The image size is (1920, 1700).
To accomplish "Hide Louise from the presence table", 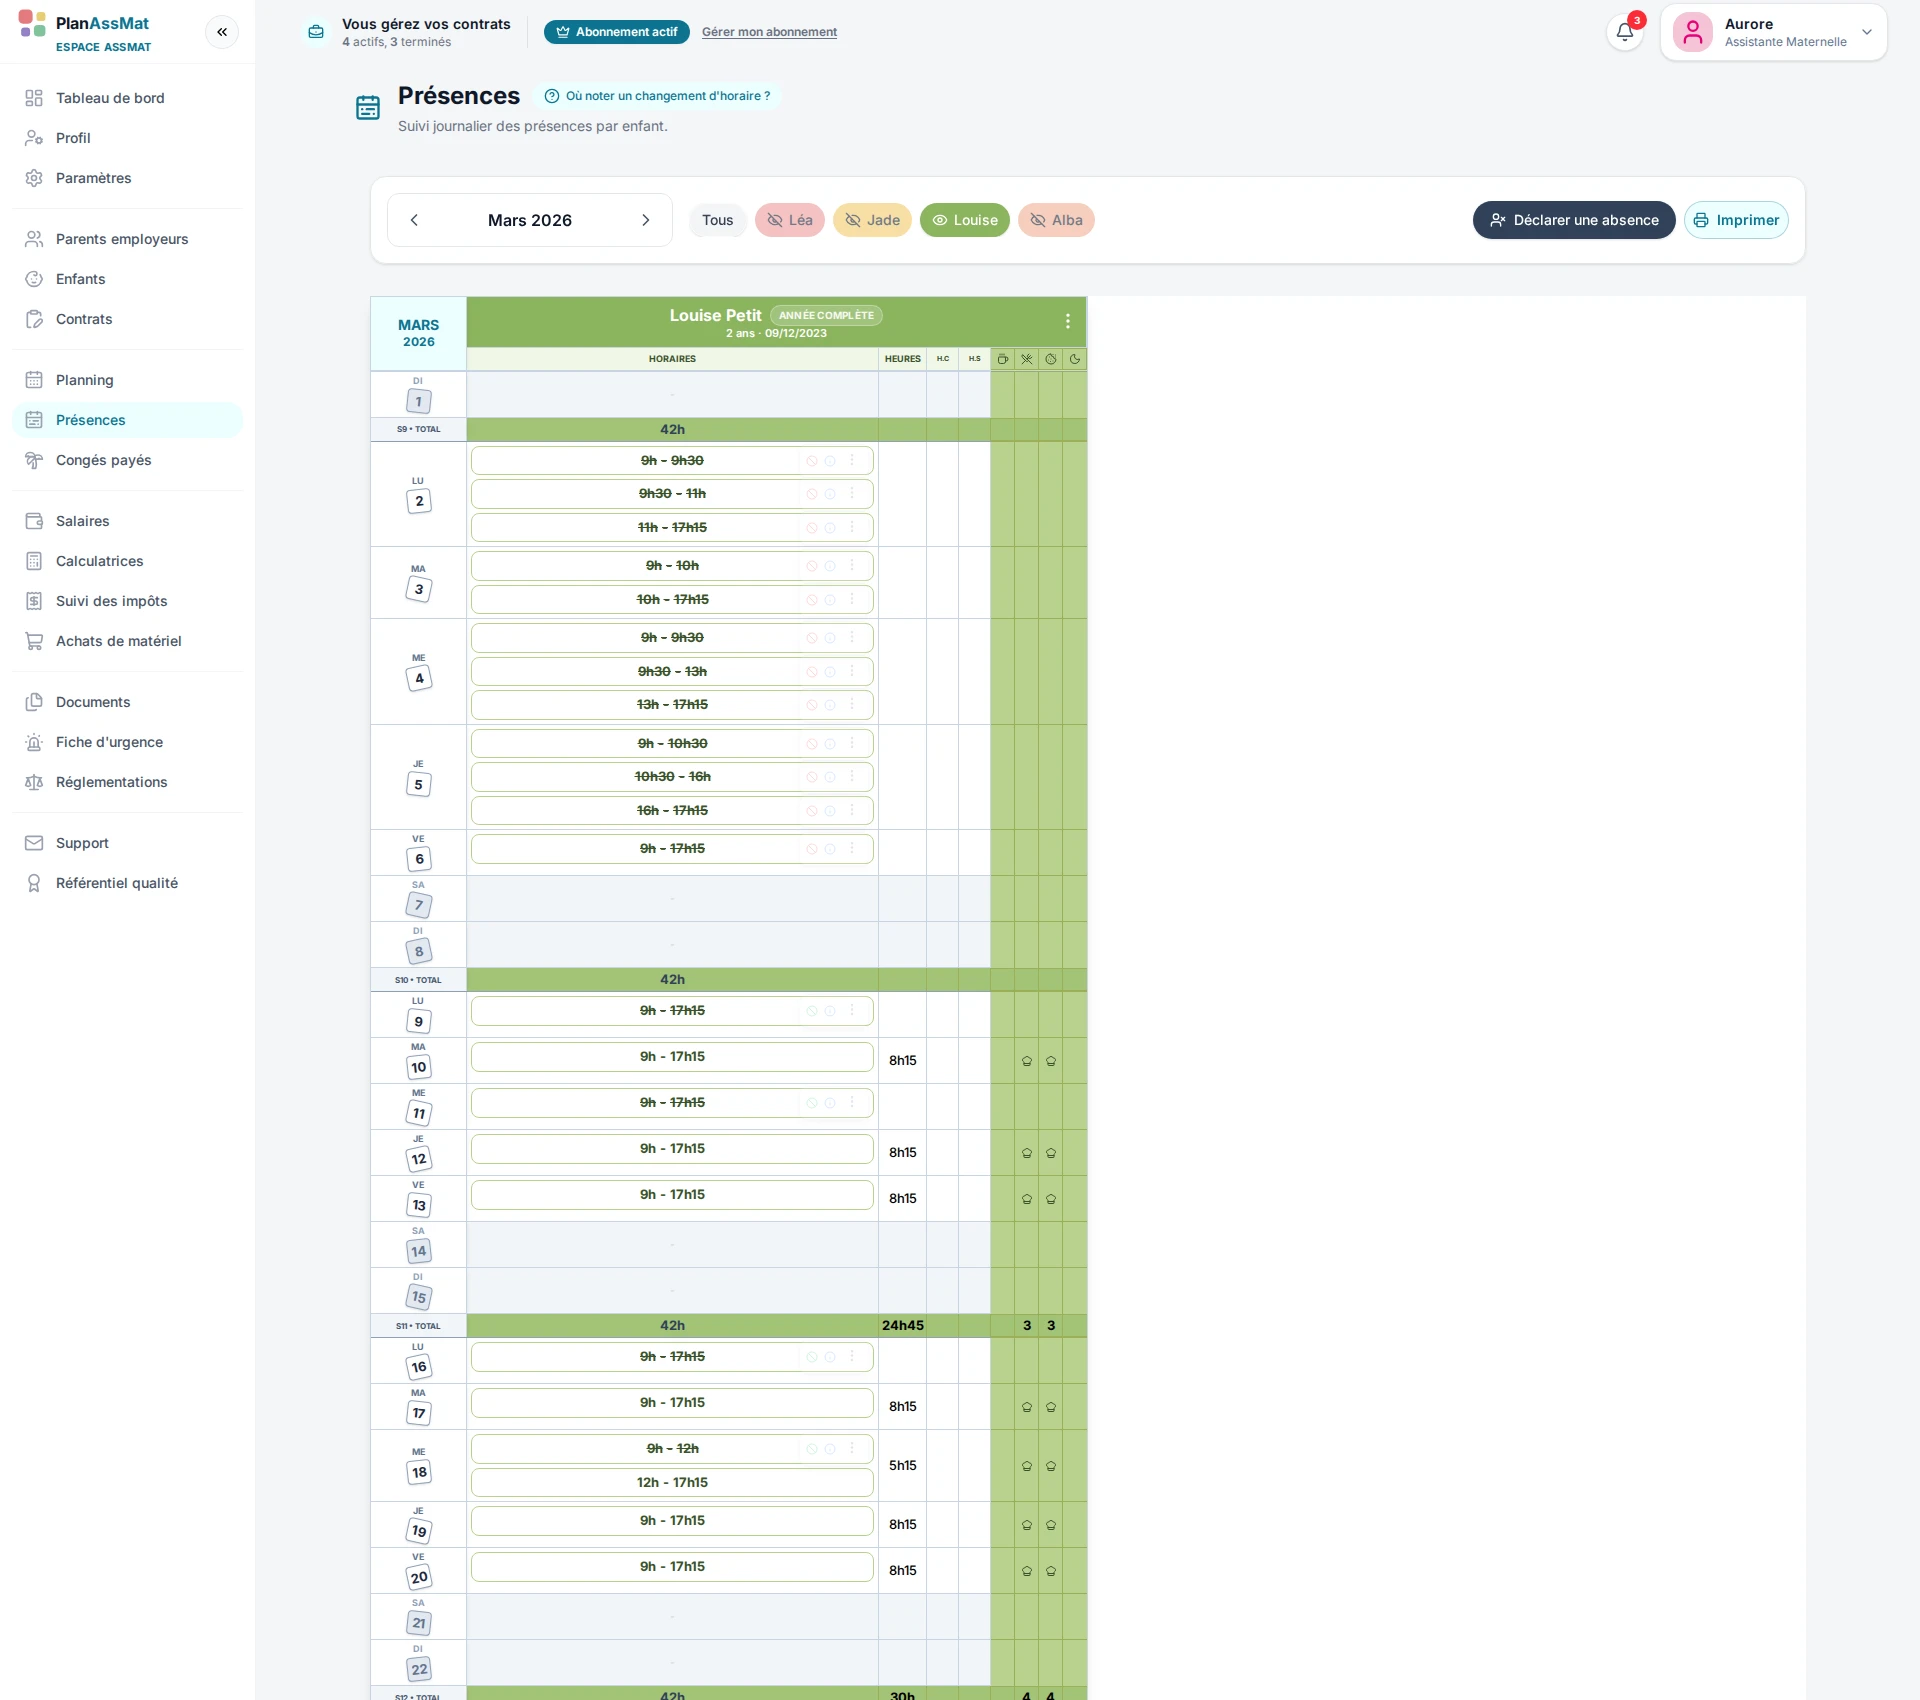I will pos(965,220).
